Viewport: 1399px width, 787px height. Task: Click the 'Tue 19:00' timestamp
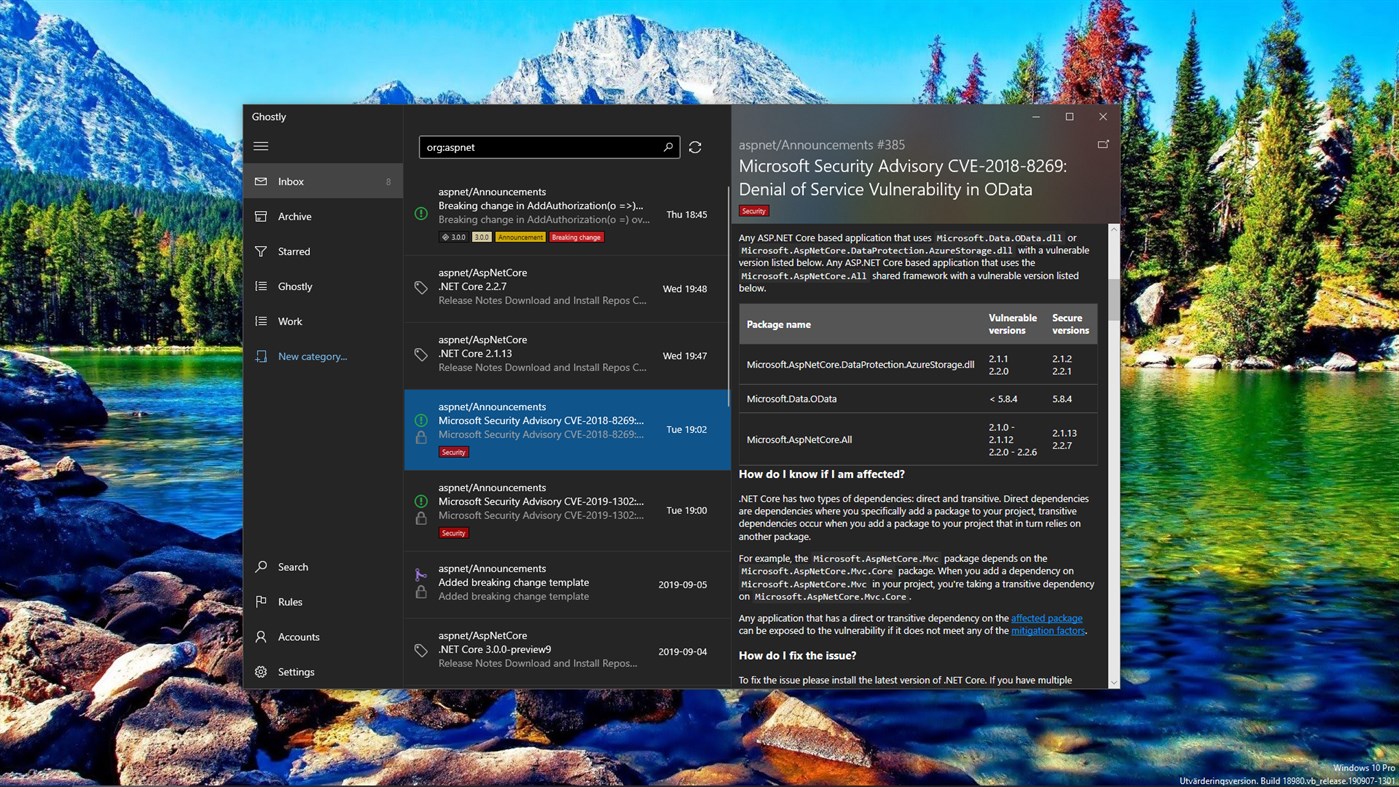(x=687, y=511)
